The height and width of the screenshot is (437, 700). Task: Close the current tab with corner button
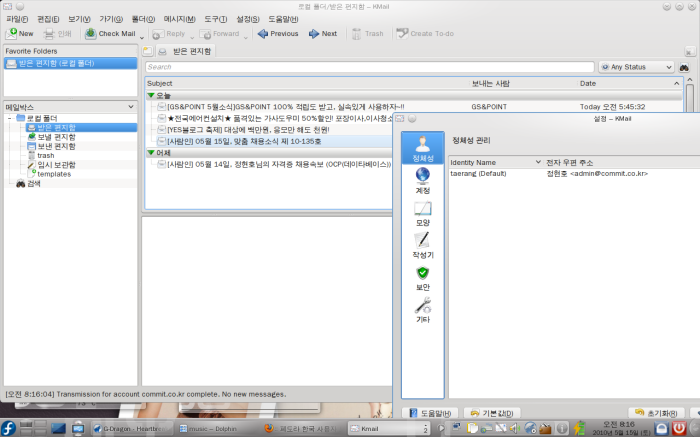pos(689,52)
